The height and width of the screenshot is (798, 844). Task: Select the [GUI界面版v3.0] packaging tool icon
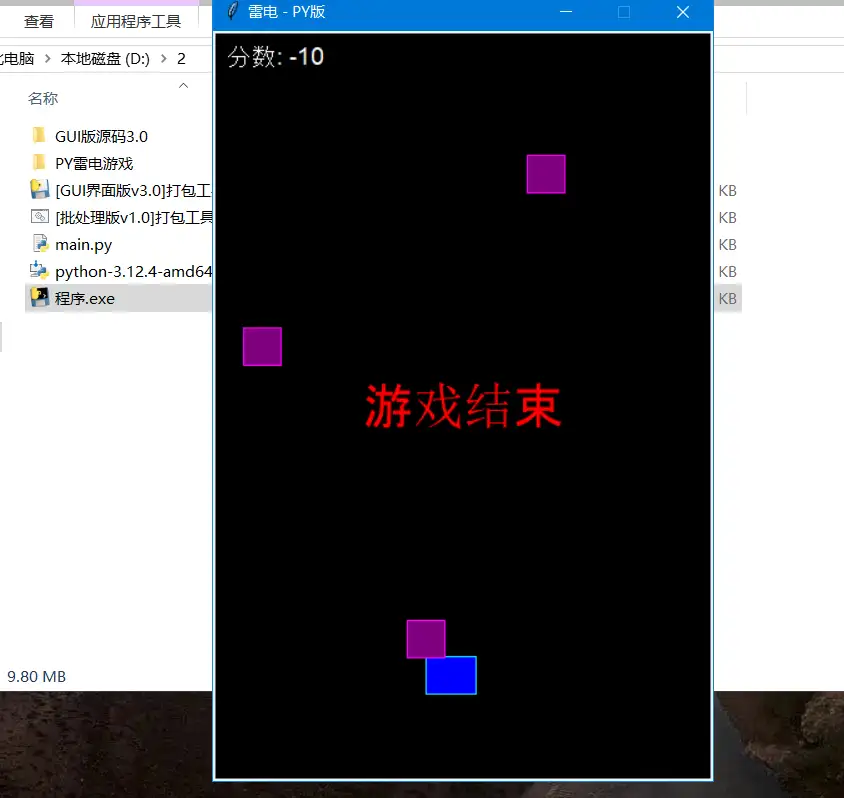40,189
